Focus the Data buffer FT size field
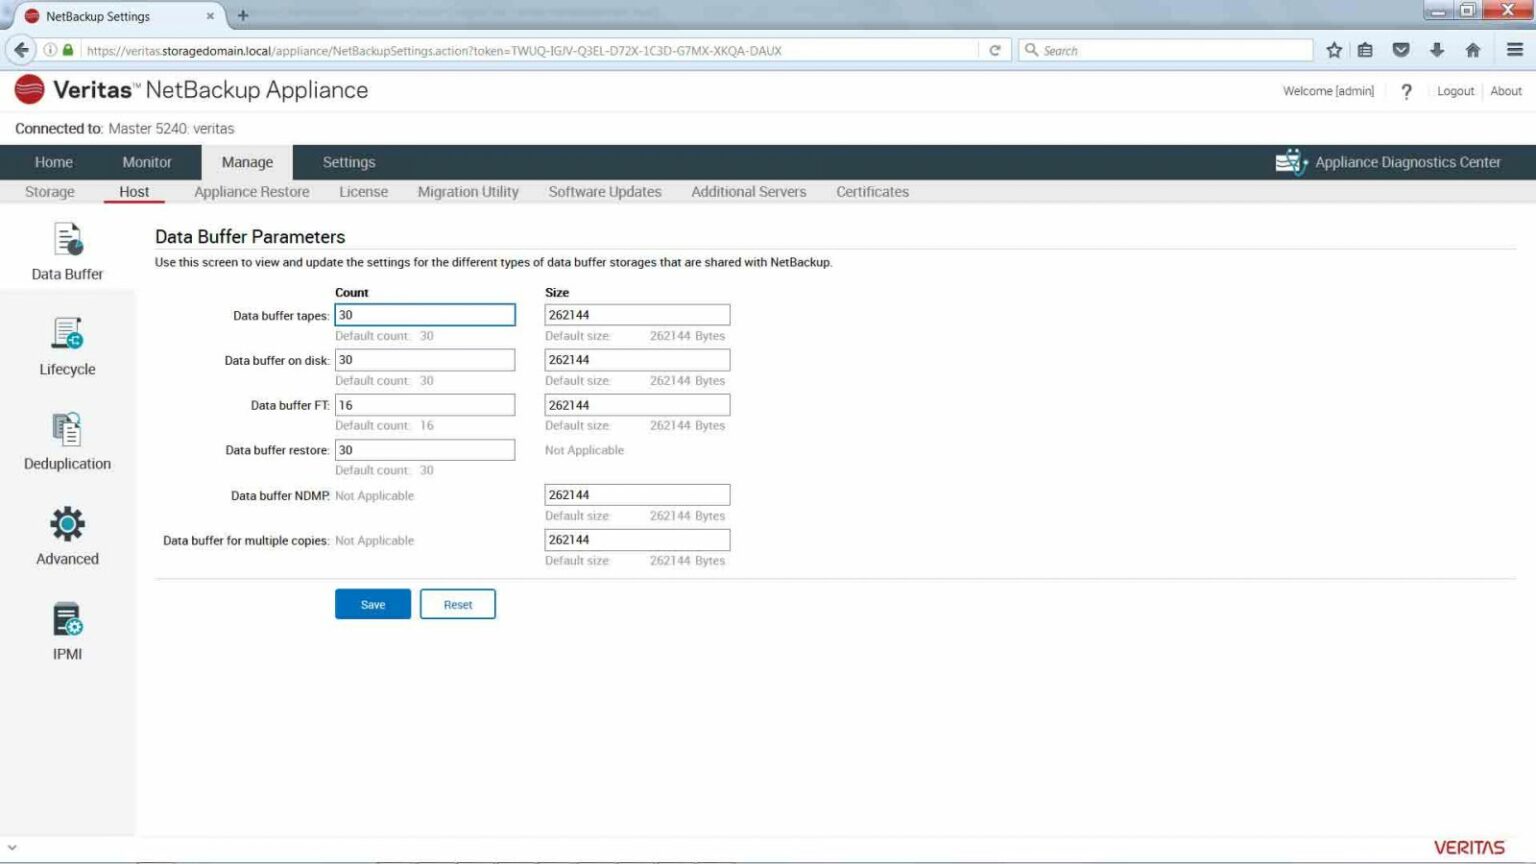This screenshot has height=864, width=1536. [637, 405]
